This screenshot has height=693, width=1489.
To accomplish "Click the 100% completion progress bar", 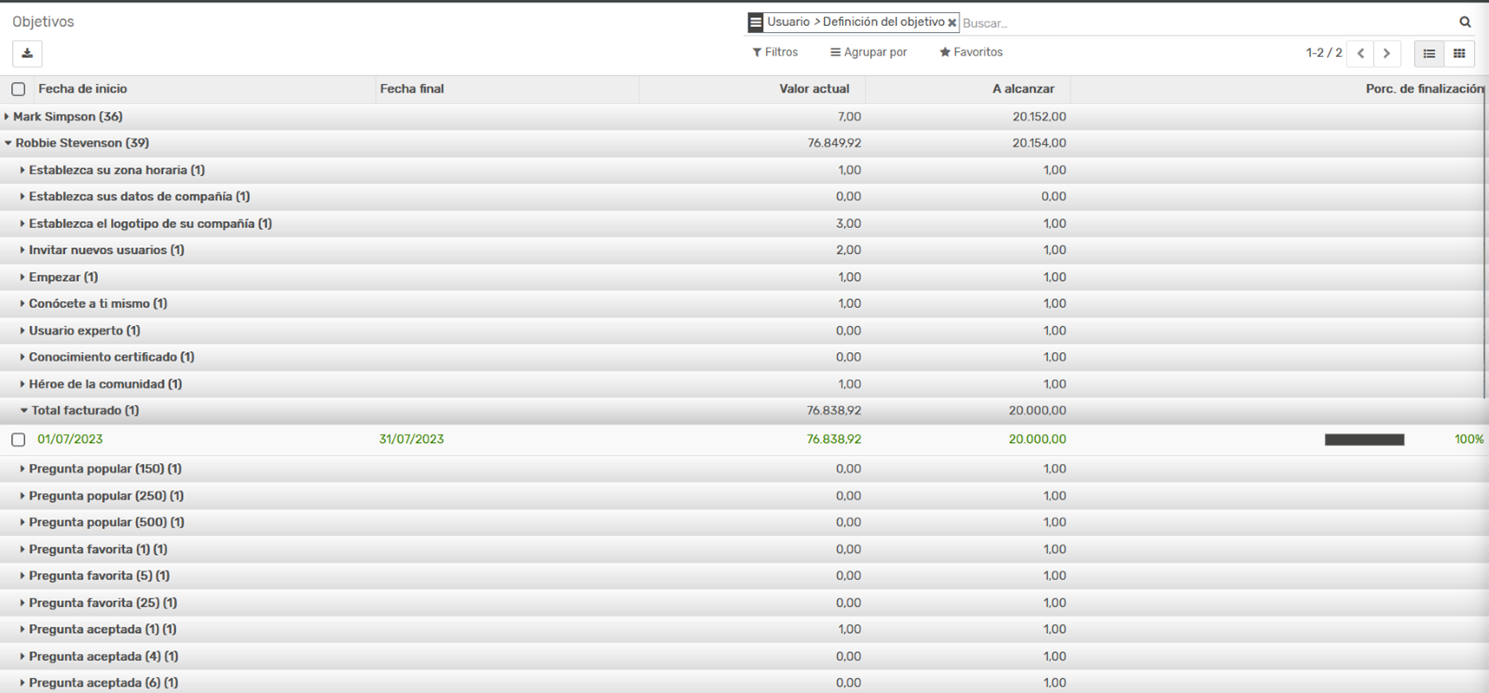I will [x=1364, y=440].
